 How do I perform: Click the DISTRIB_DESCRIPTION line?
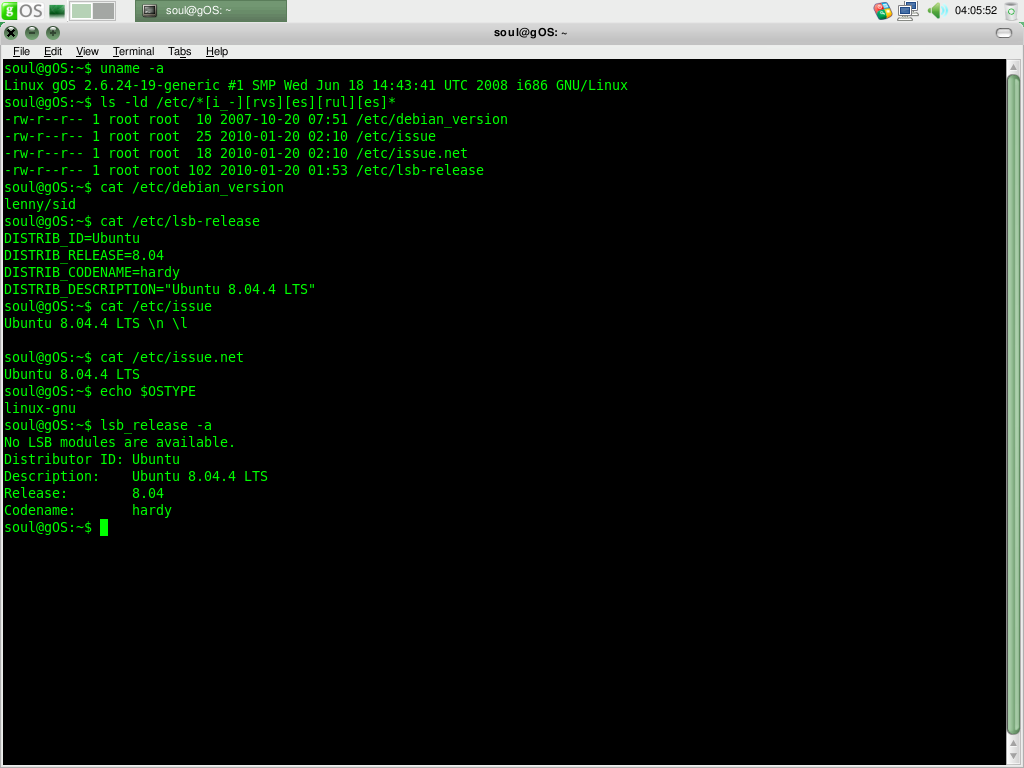pos(160,289)
